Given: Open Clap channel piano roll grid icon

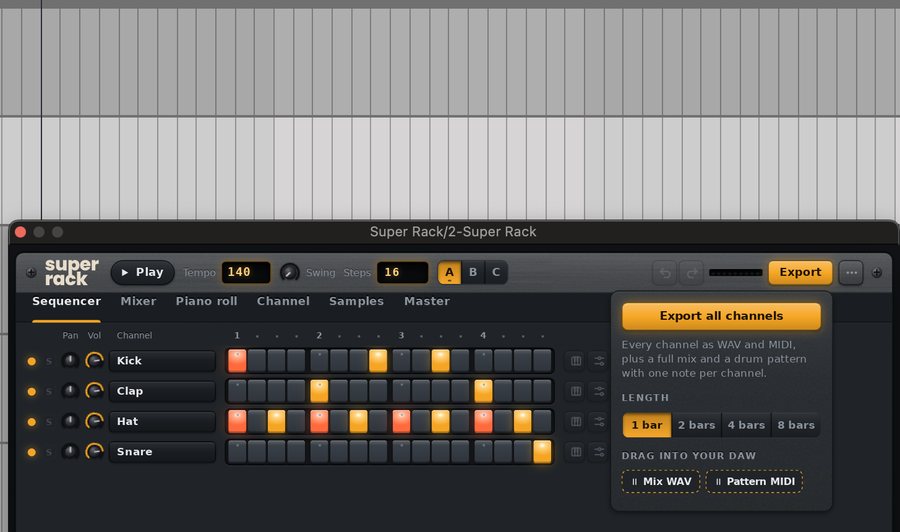Looking at the screenshot, I should click(576, 391).
